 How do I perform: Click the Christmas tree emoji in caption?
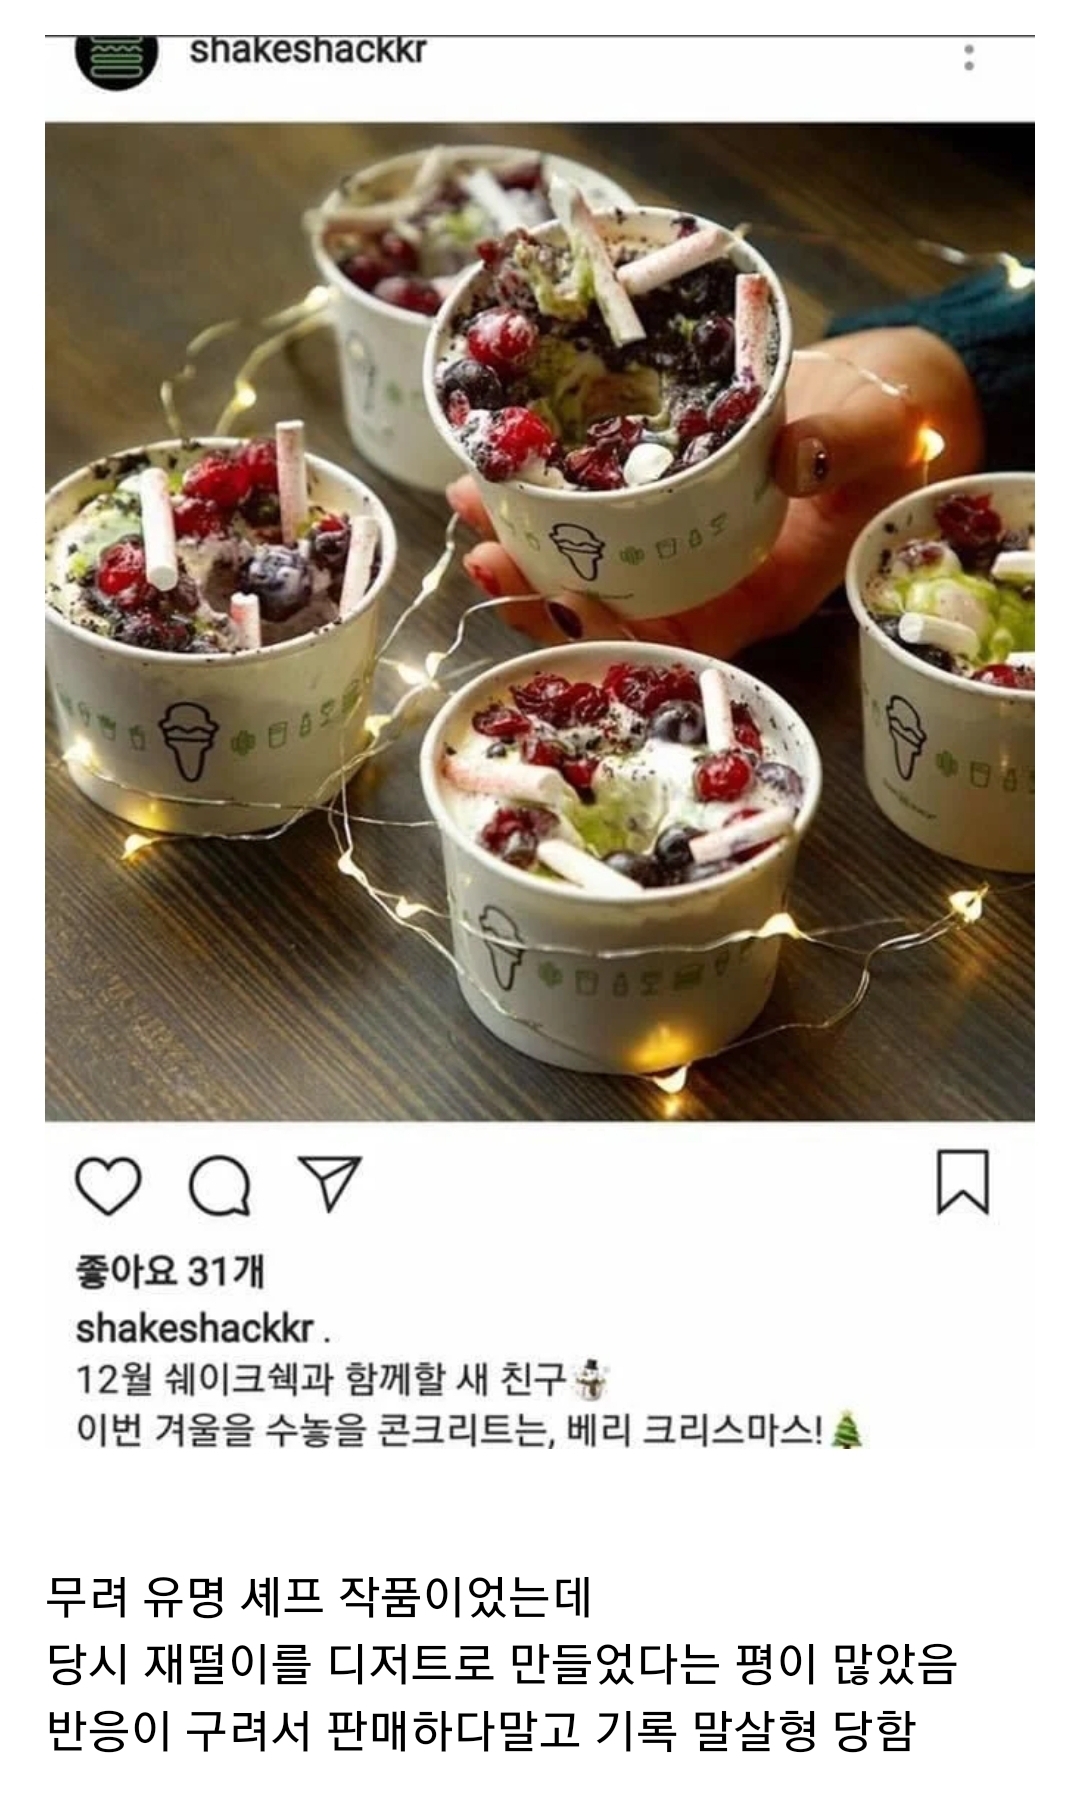tap(847, 1431)
